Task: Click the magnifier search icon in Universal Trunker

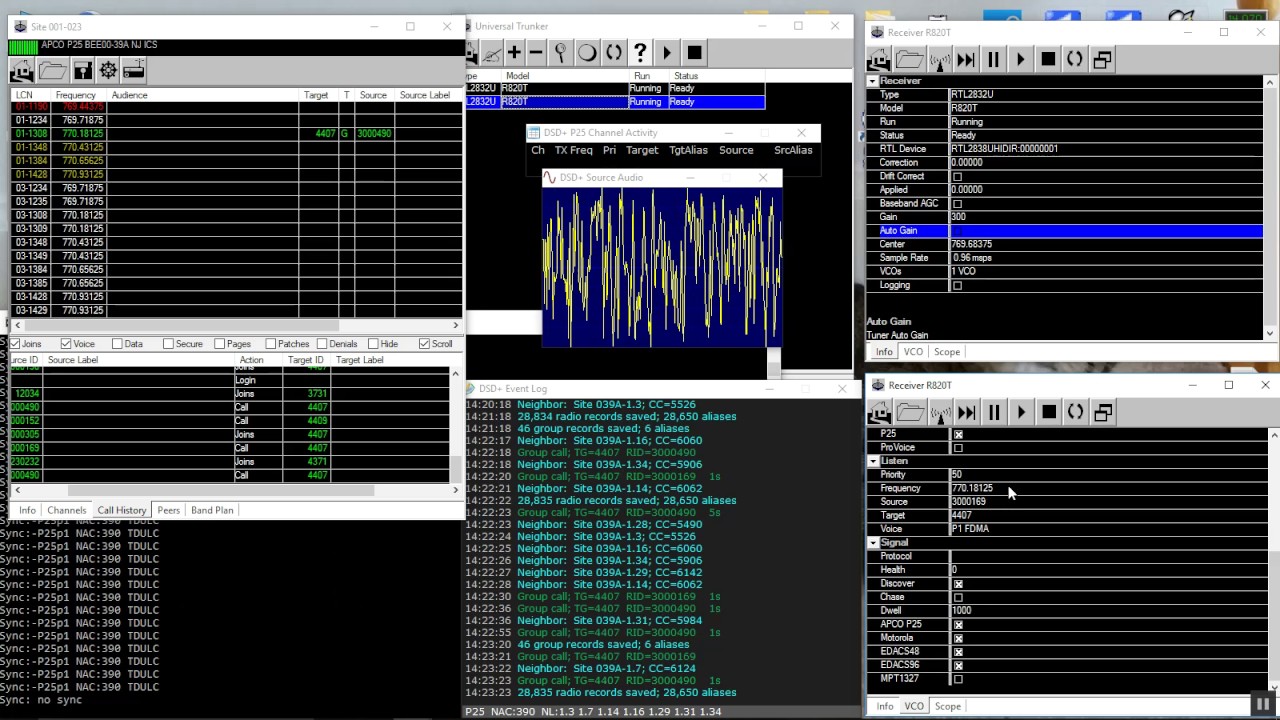Action: pyautogui.click(x=561, y=53)
